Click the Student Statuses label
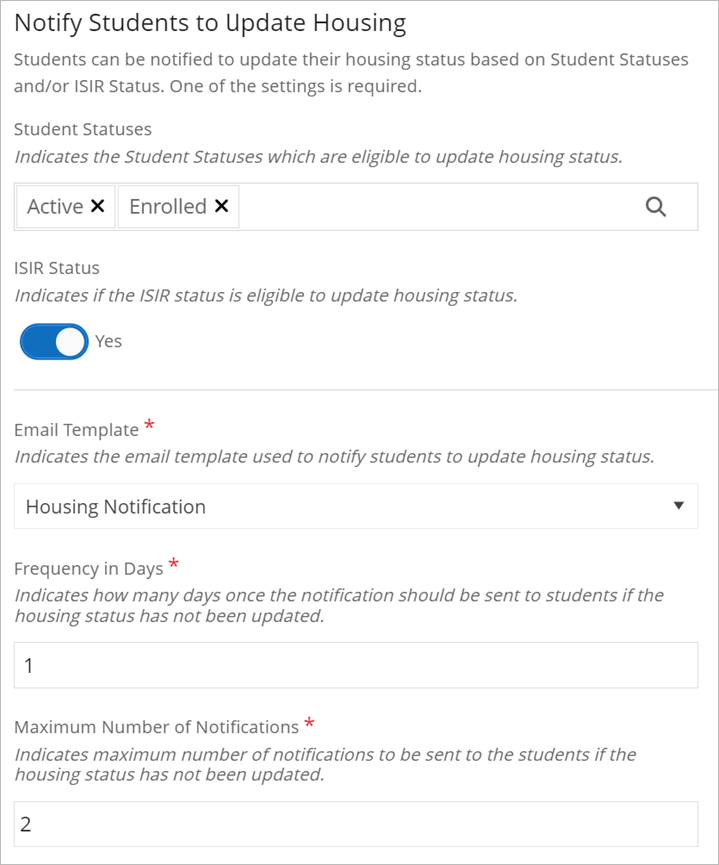 tap(83, 129)
